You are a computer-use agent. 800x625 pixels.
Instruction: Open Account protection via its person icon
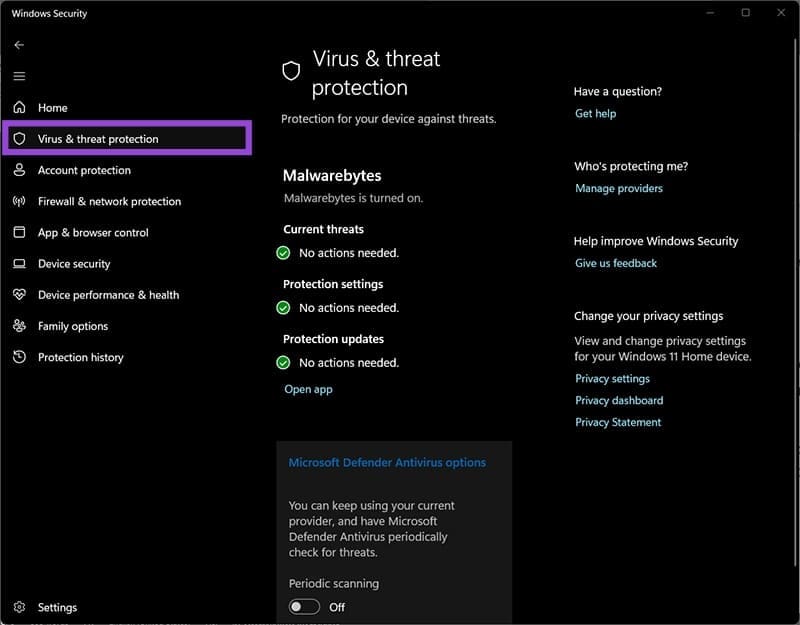point(20,170)
